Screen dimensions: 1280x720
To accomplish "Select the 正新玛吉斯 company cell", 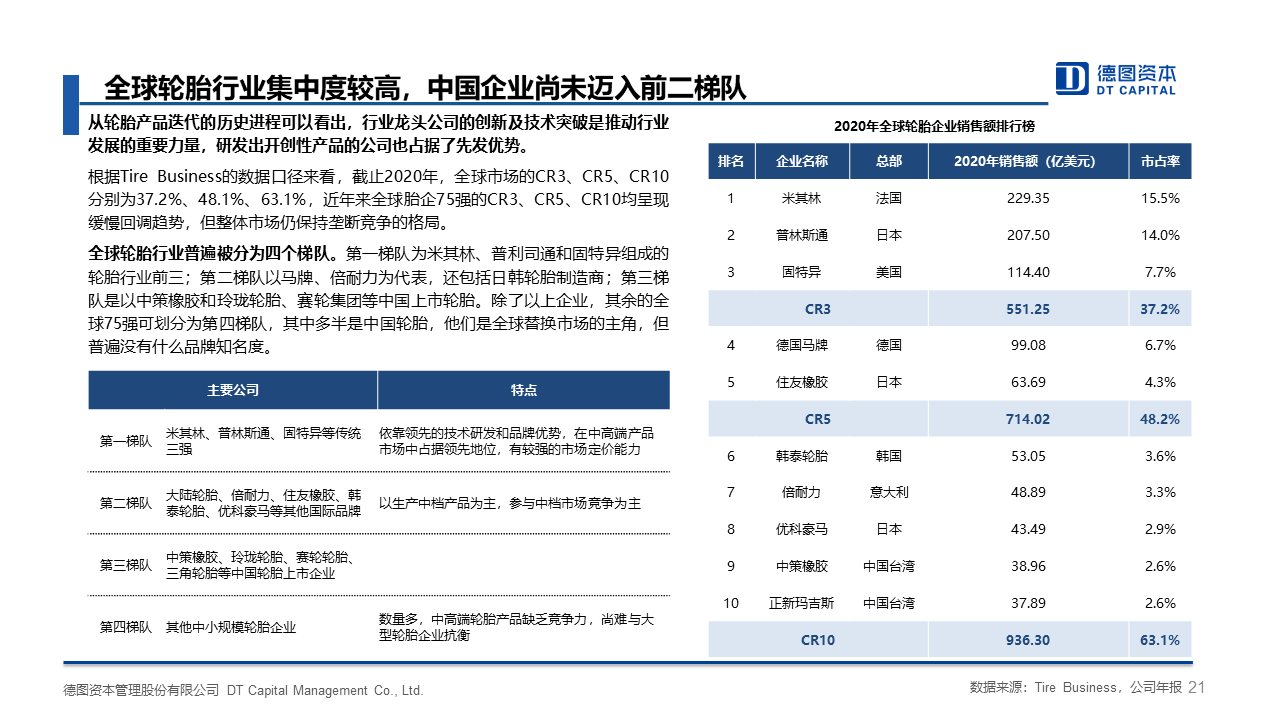I will point(801,603).
